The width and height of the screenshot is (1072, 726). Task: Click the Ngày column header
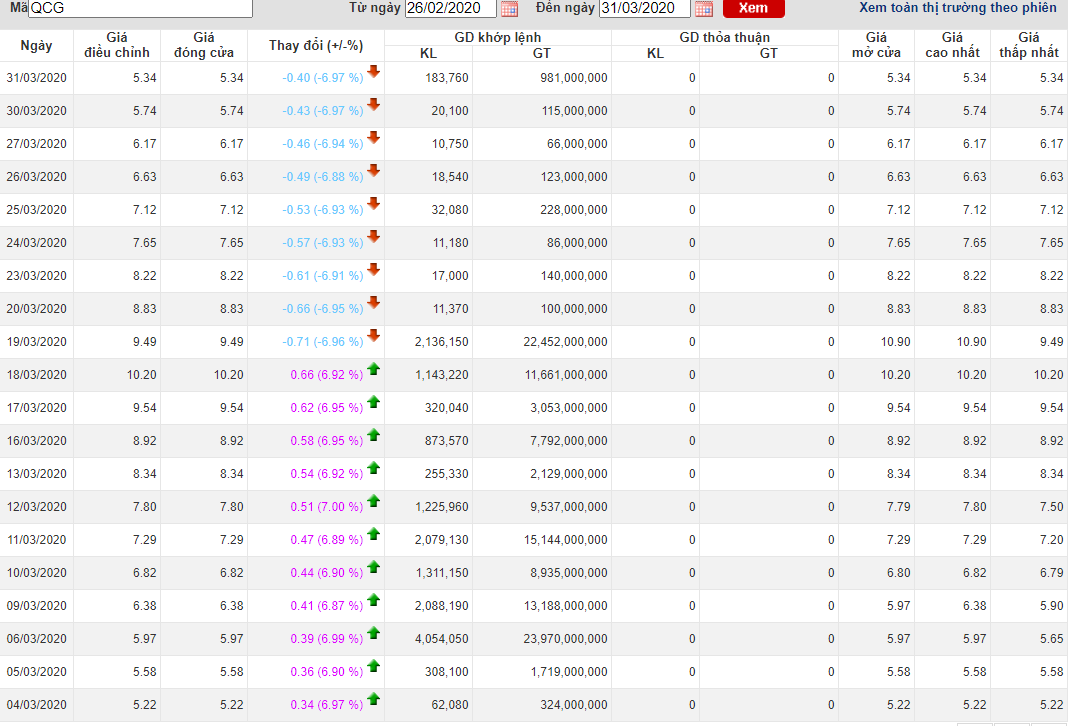(x=36, y=45)
